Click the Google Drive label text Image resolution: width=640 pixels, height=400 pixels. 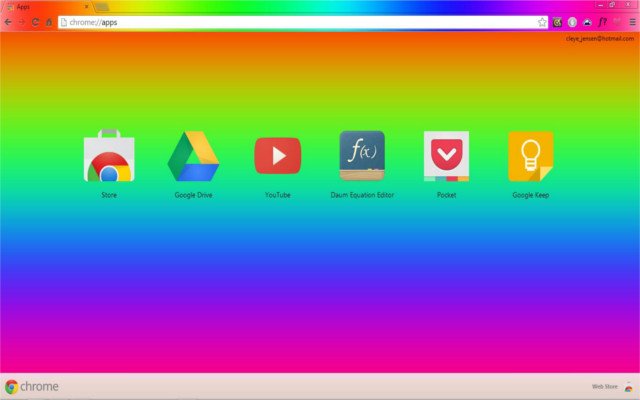point(193,195)
